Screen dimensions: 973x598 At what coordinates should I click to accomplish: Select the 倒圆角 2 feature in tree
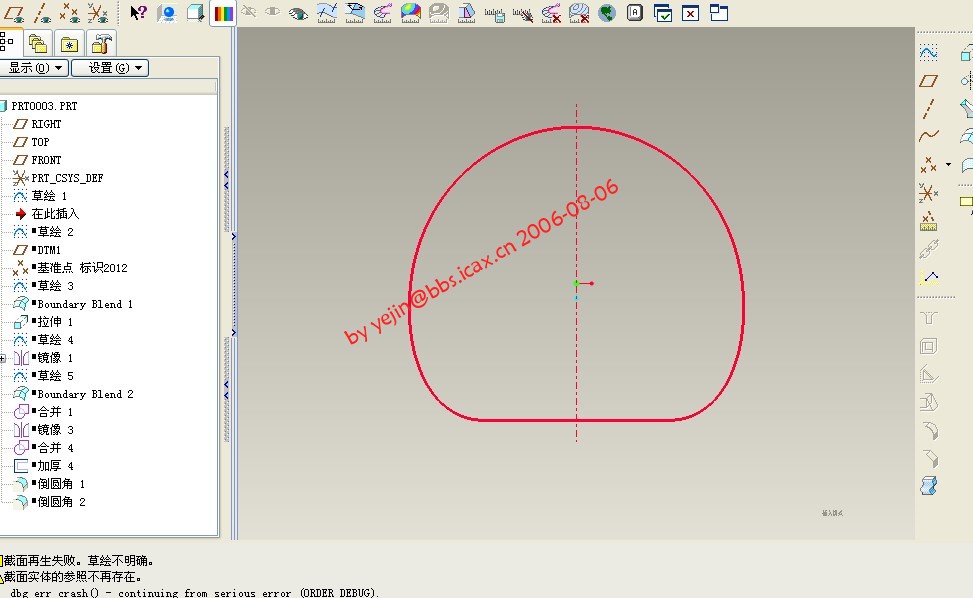click(x=61, y=502)
